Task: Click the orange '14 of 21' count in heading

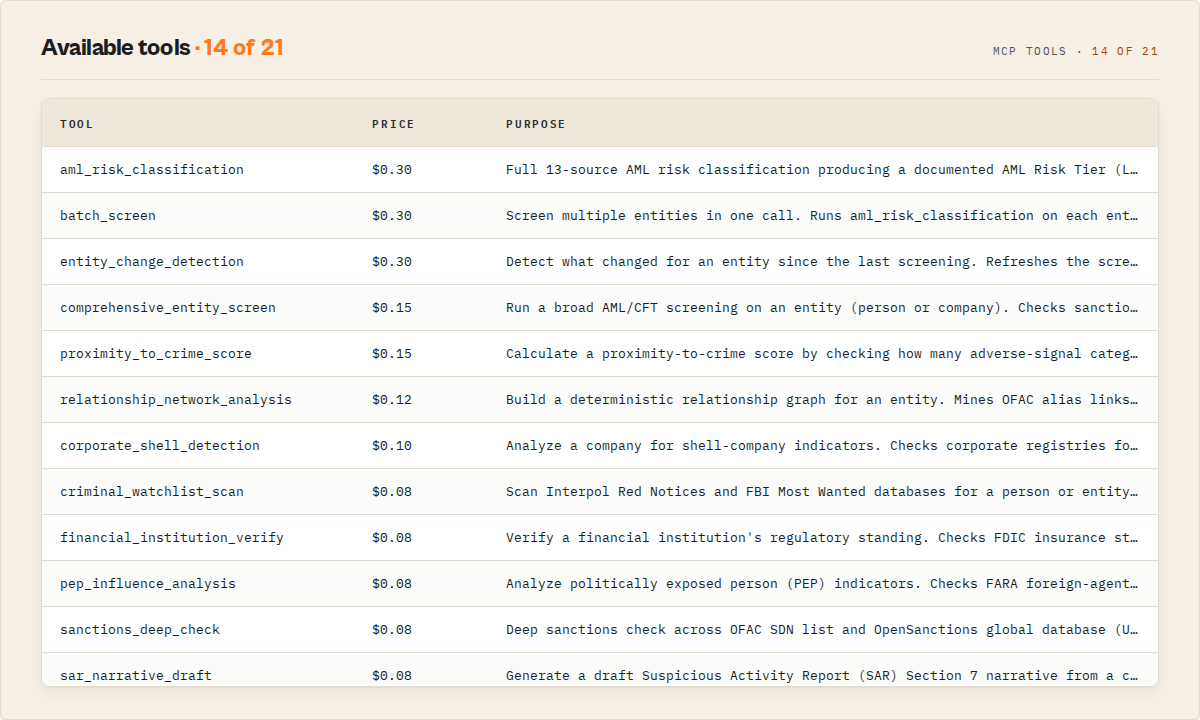Action: click(244, 47)
